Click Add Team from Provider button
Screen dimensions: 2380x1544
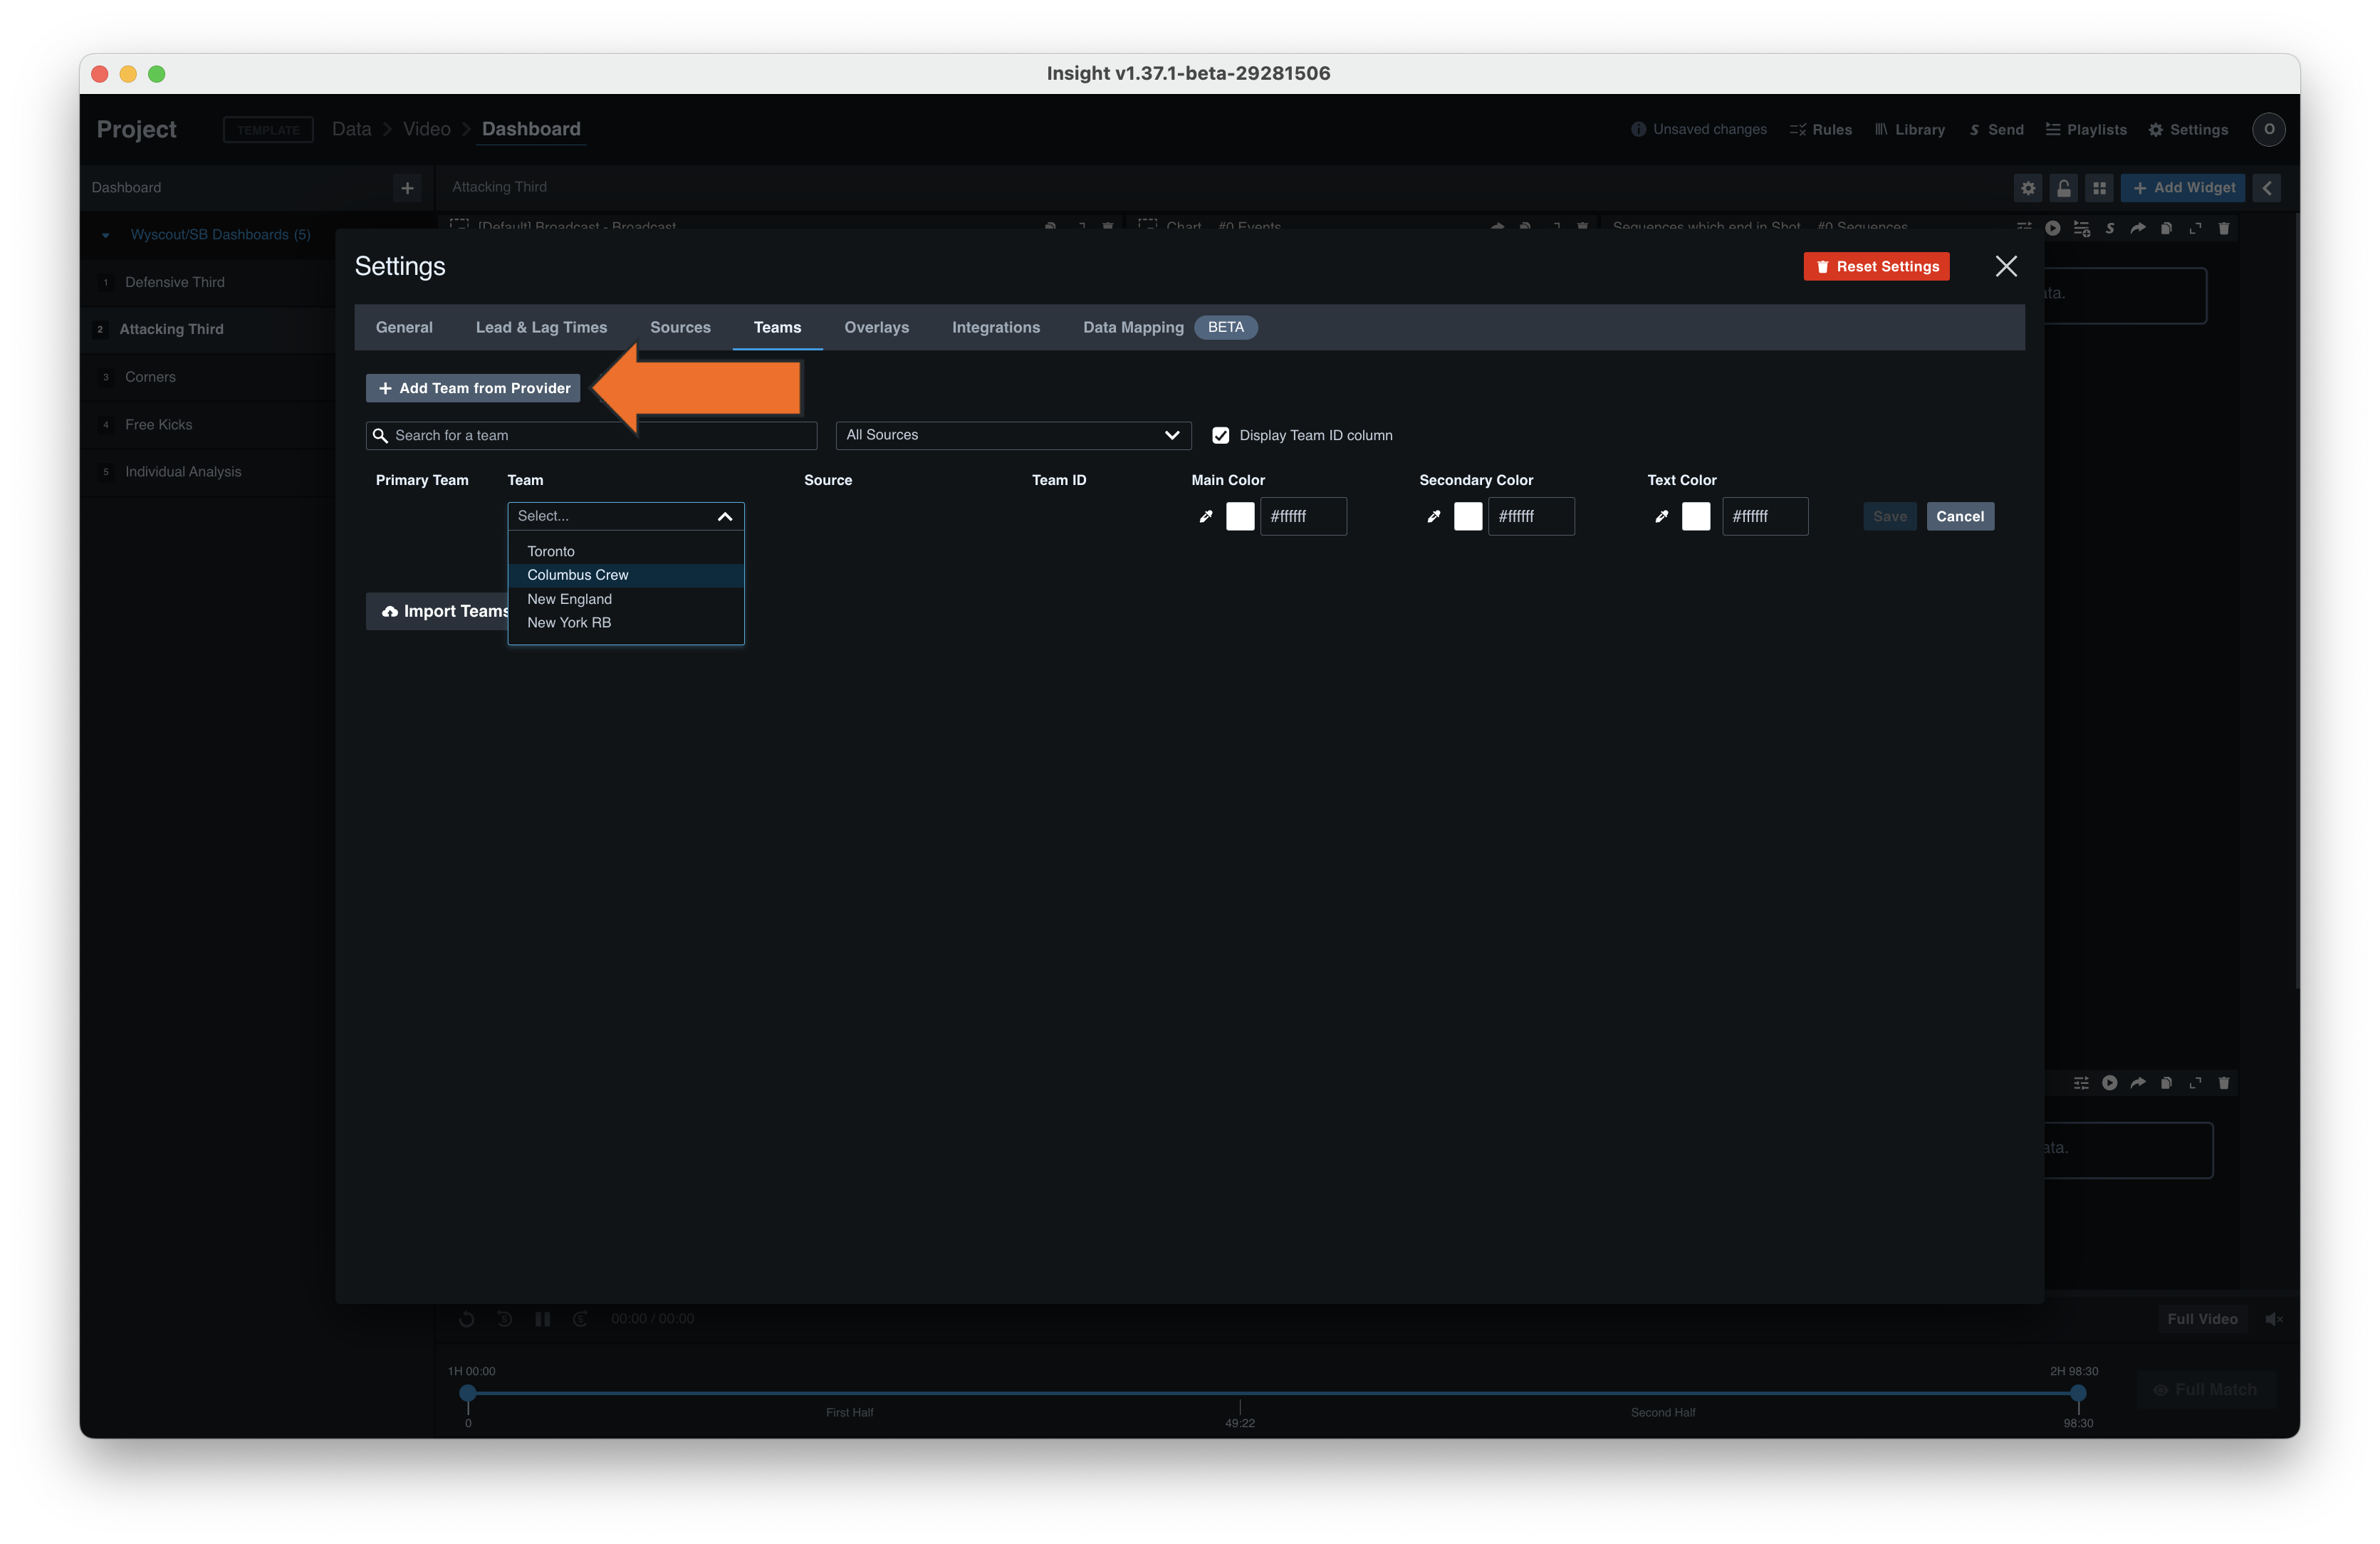(472, 388)
